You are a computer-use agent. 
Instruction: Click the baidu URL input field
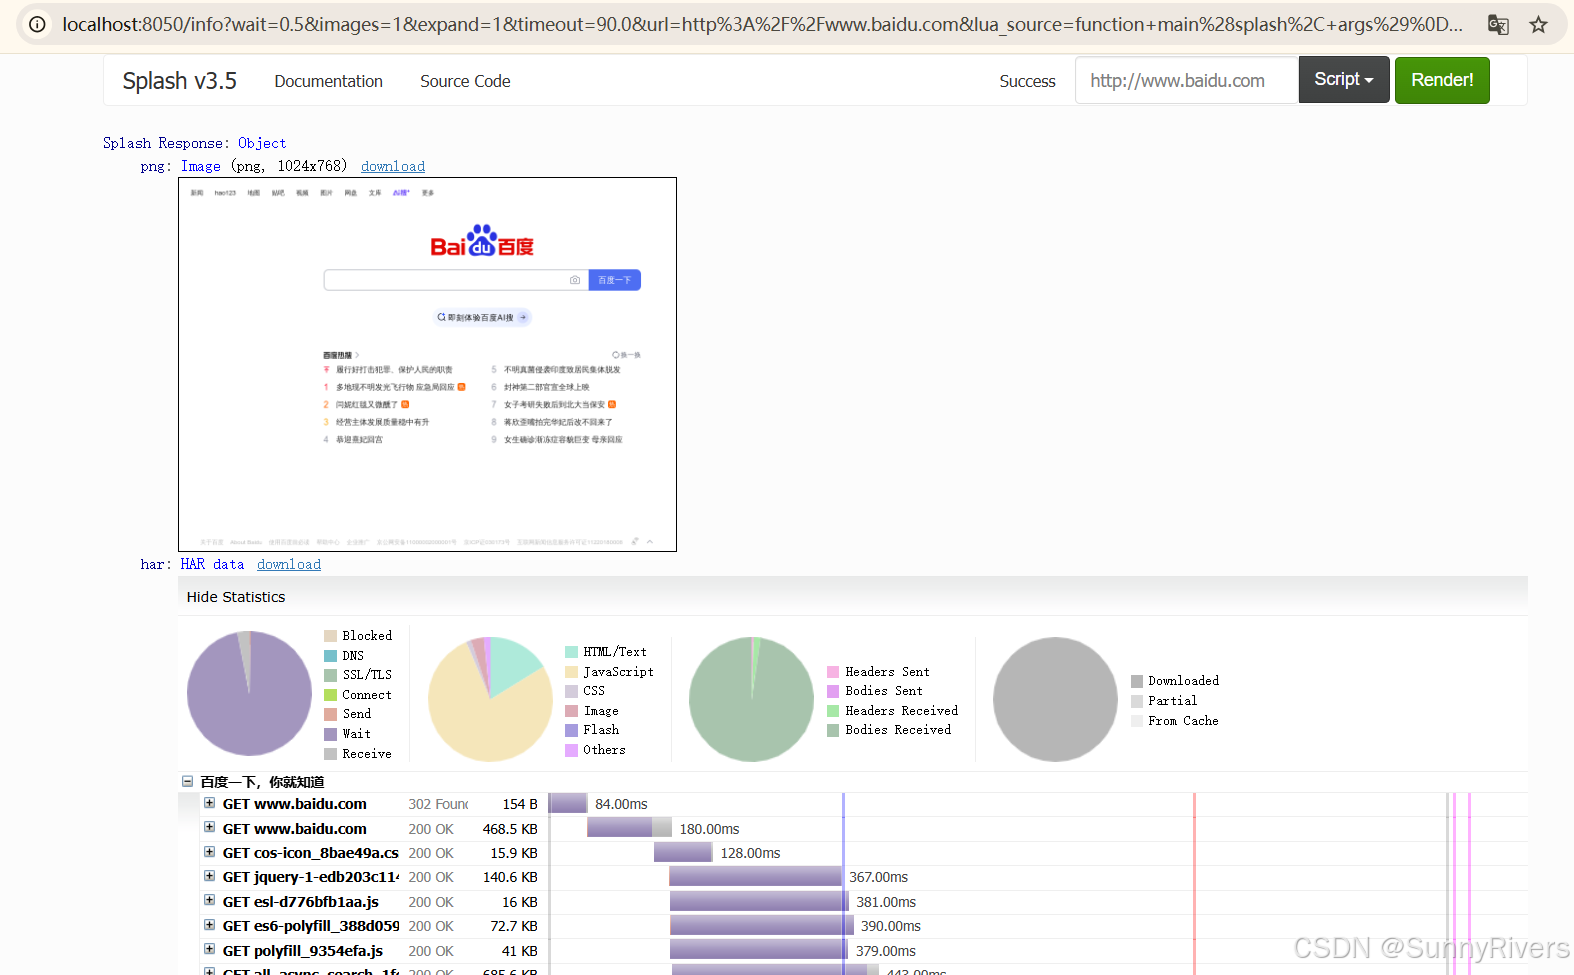[x=1187, y=80]
